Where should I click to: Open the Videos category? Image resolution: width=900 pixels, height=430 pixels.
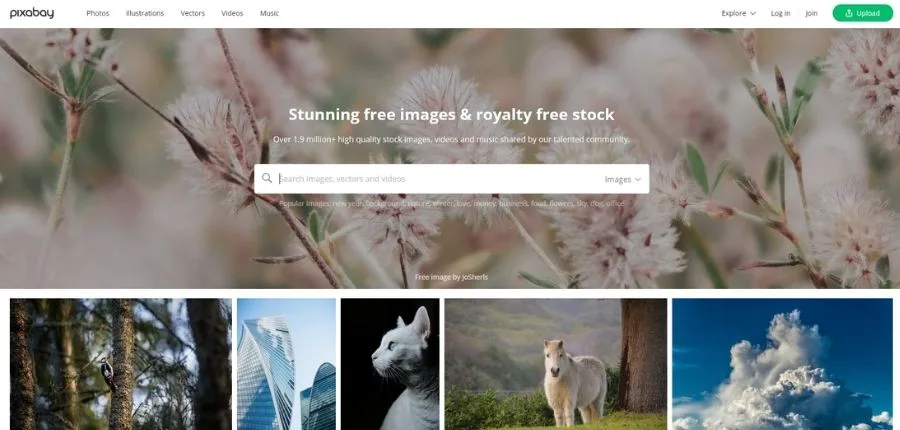(x=232, y=13)
